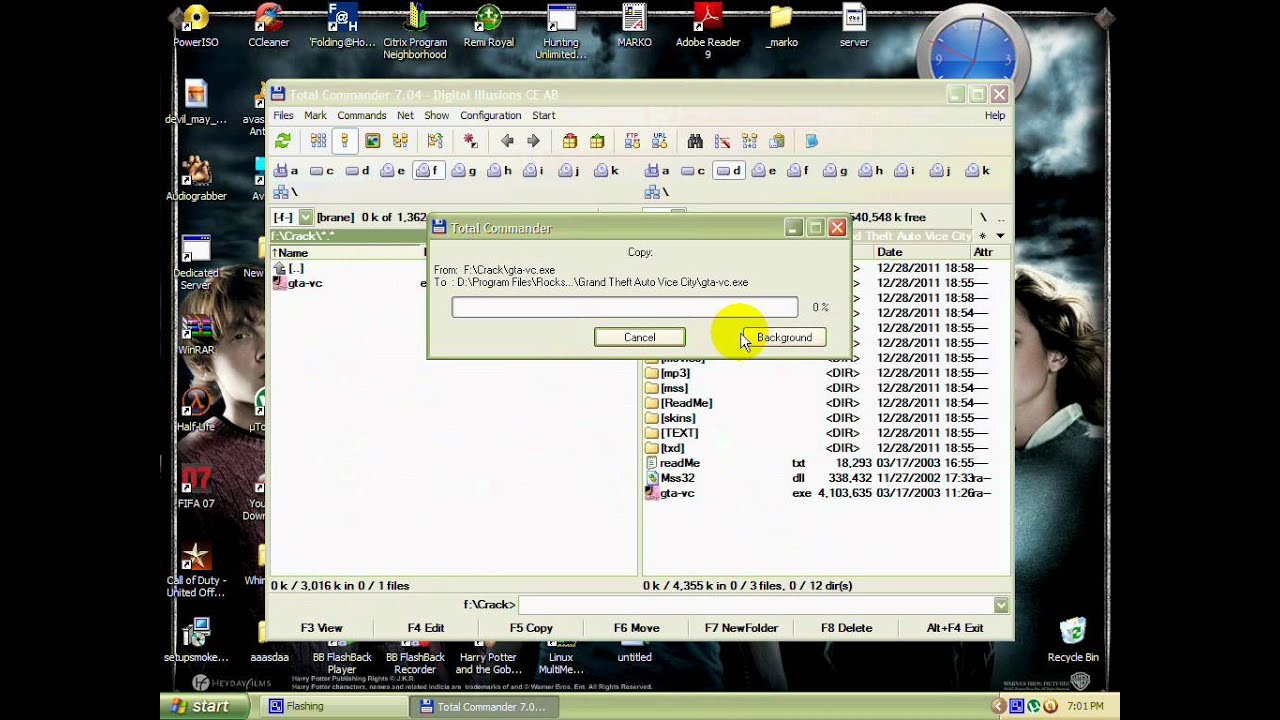Switch to brief file names view icon
Image resolution: width=1280 pixels, height=720 pixels.
318,141
